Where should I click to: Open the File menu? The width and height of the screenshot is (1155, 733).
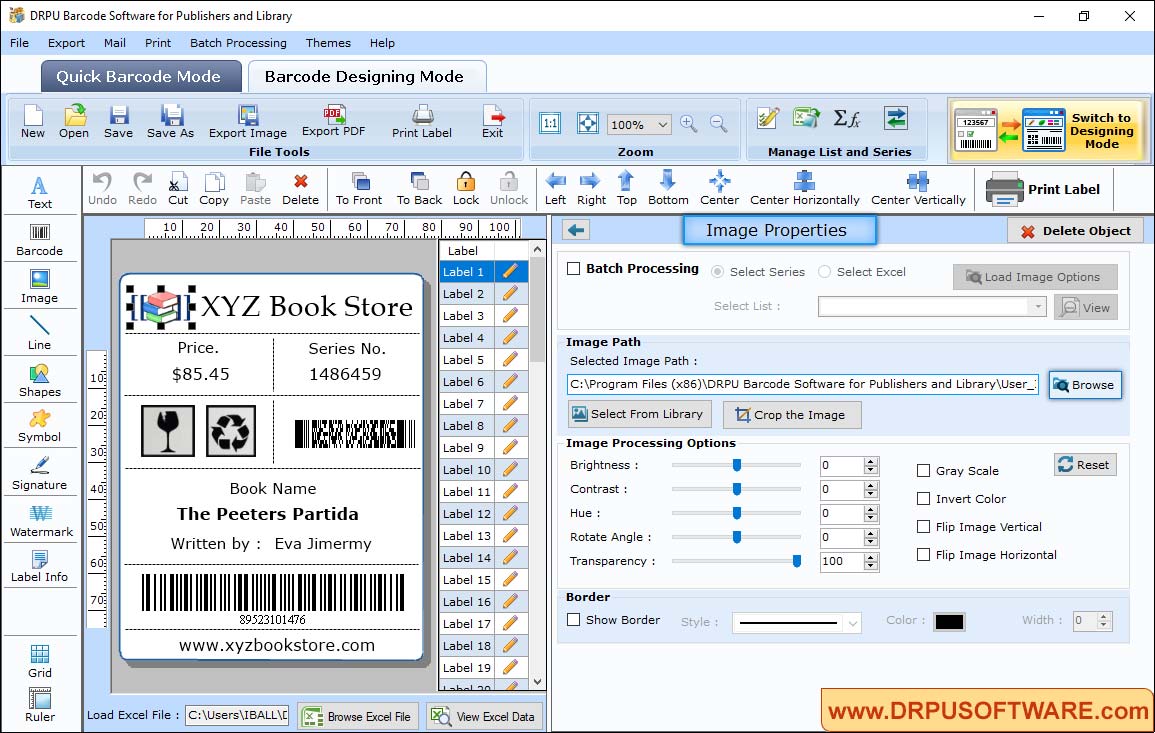20,43
